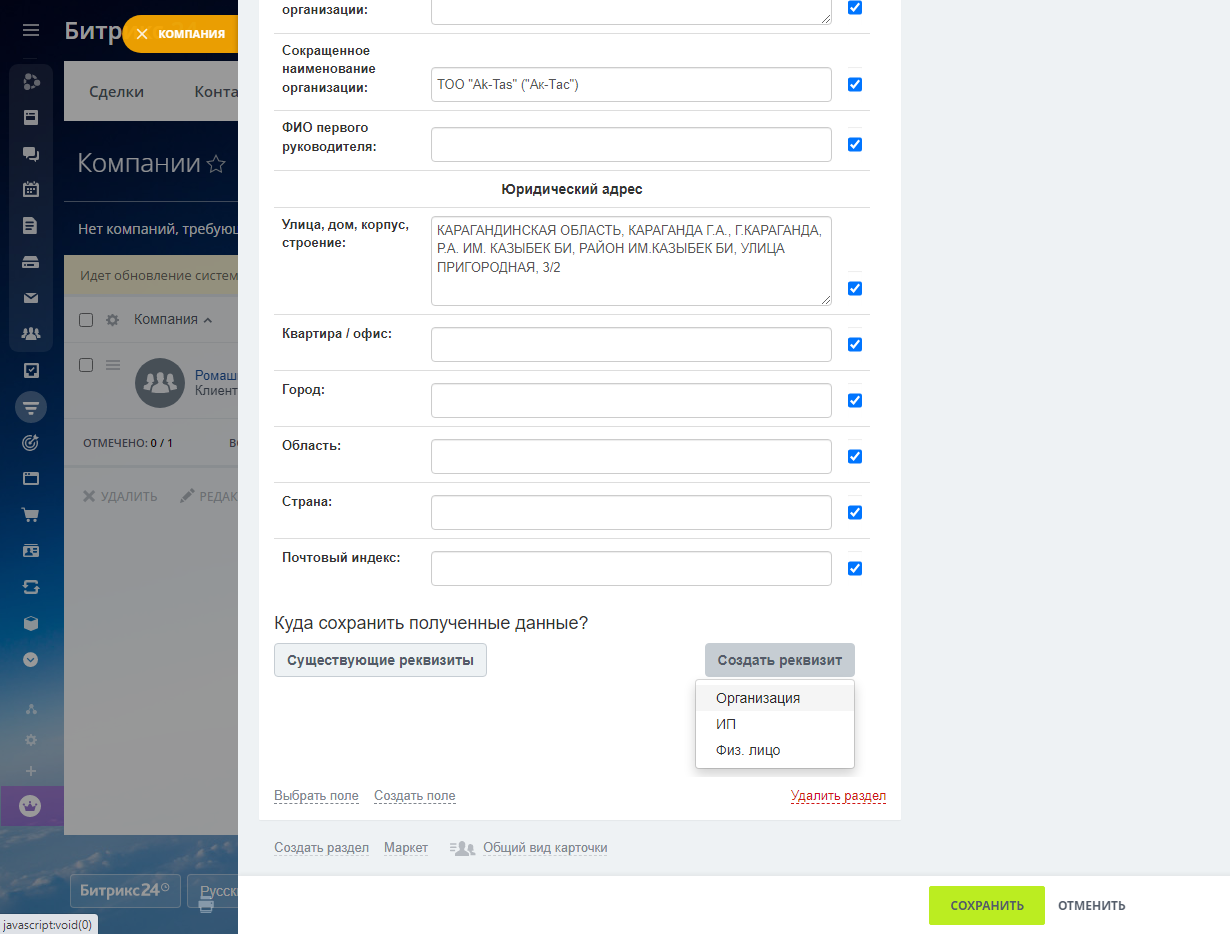The width and height of the screenshot is (1230, 934).
Task: Open the tasks checkmark icon in sidebar
Action: coord(31,370)
